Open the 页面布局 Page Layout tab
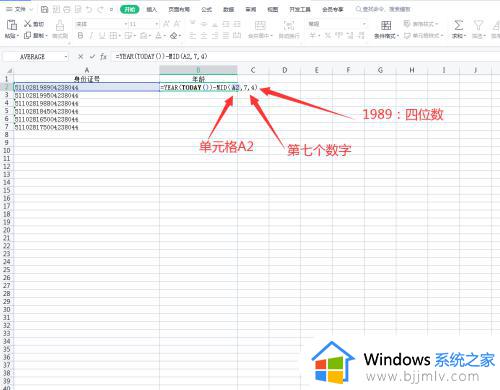The width and height of the screenshot is (500, 390). click(x=179, y=10)
